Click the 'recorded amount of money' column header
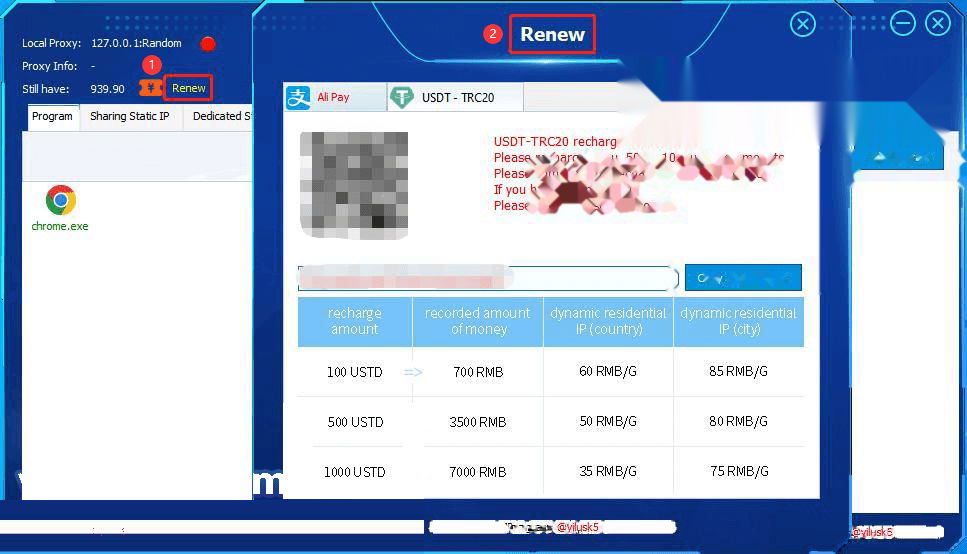The image size is (967, 554). click(x=478, y=321)
